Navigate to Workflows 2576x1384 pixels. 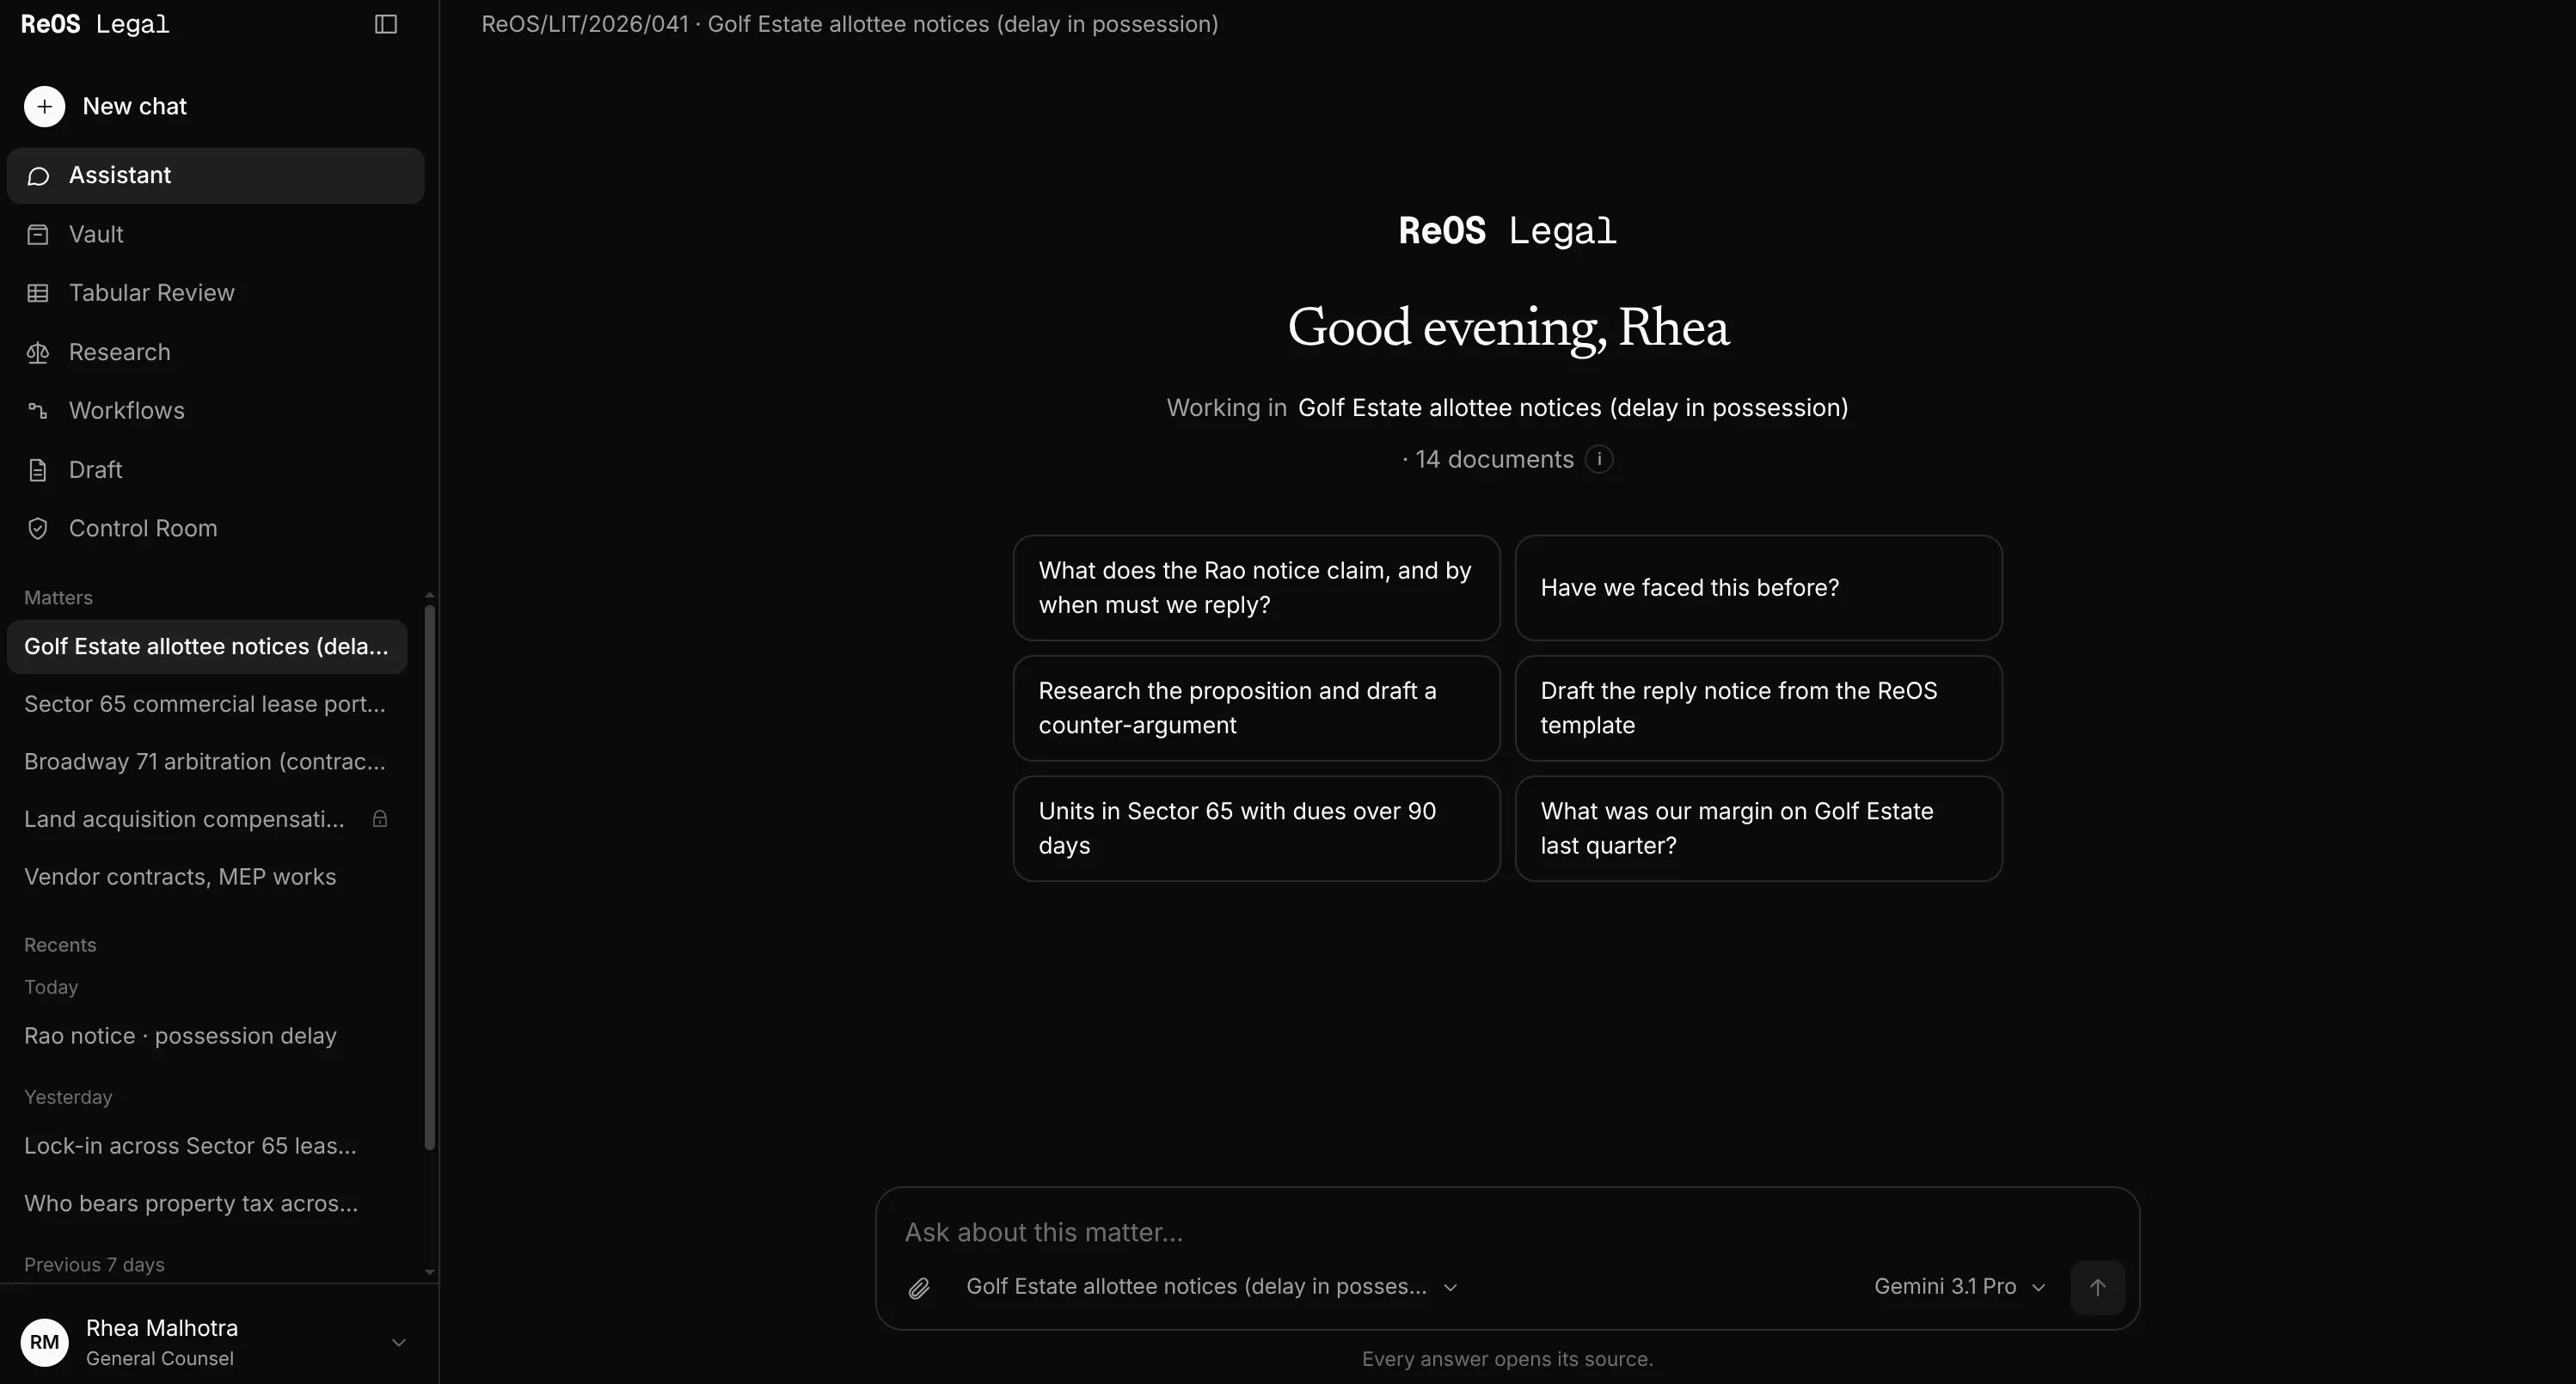216,411
